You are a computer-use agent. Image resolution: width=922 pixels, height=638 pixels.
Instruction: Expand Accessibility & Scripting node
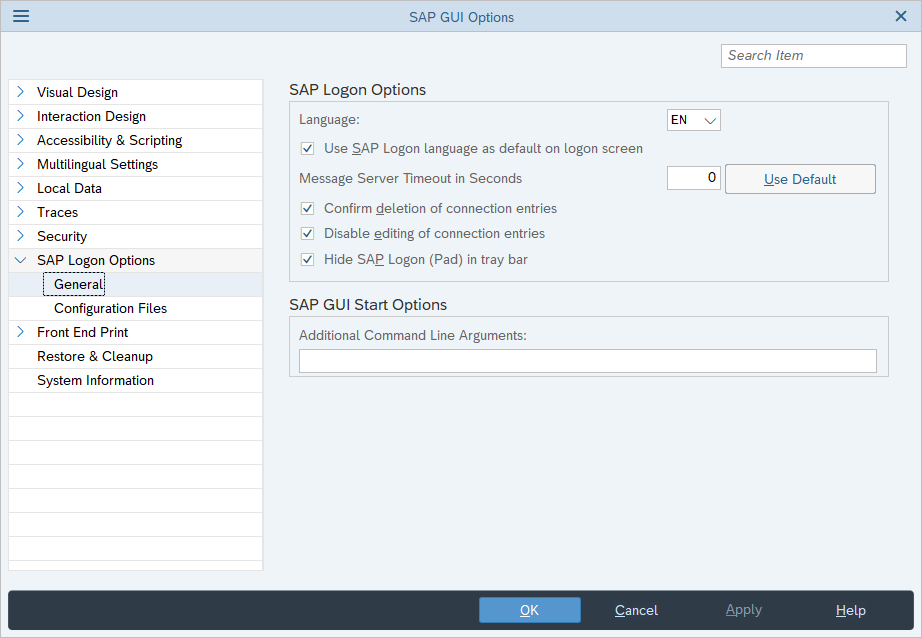click(x=21, y=140)
